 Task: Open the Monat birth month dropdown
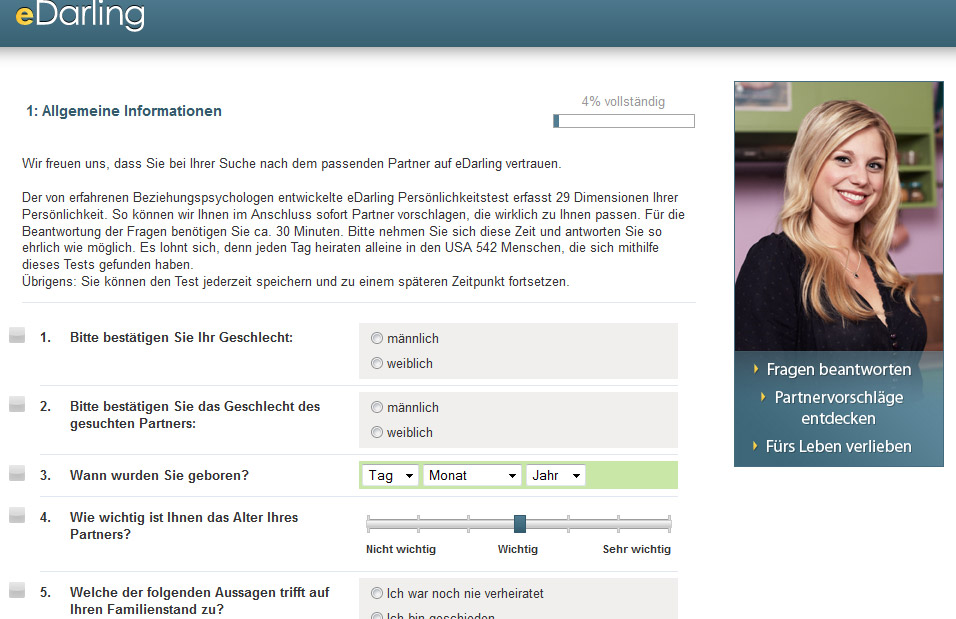[x=473, y=475]
